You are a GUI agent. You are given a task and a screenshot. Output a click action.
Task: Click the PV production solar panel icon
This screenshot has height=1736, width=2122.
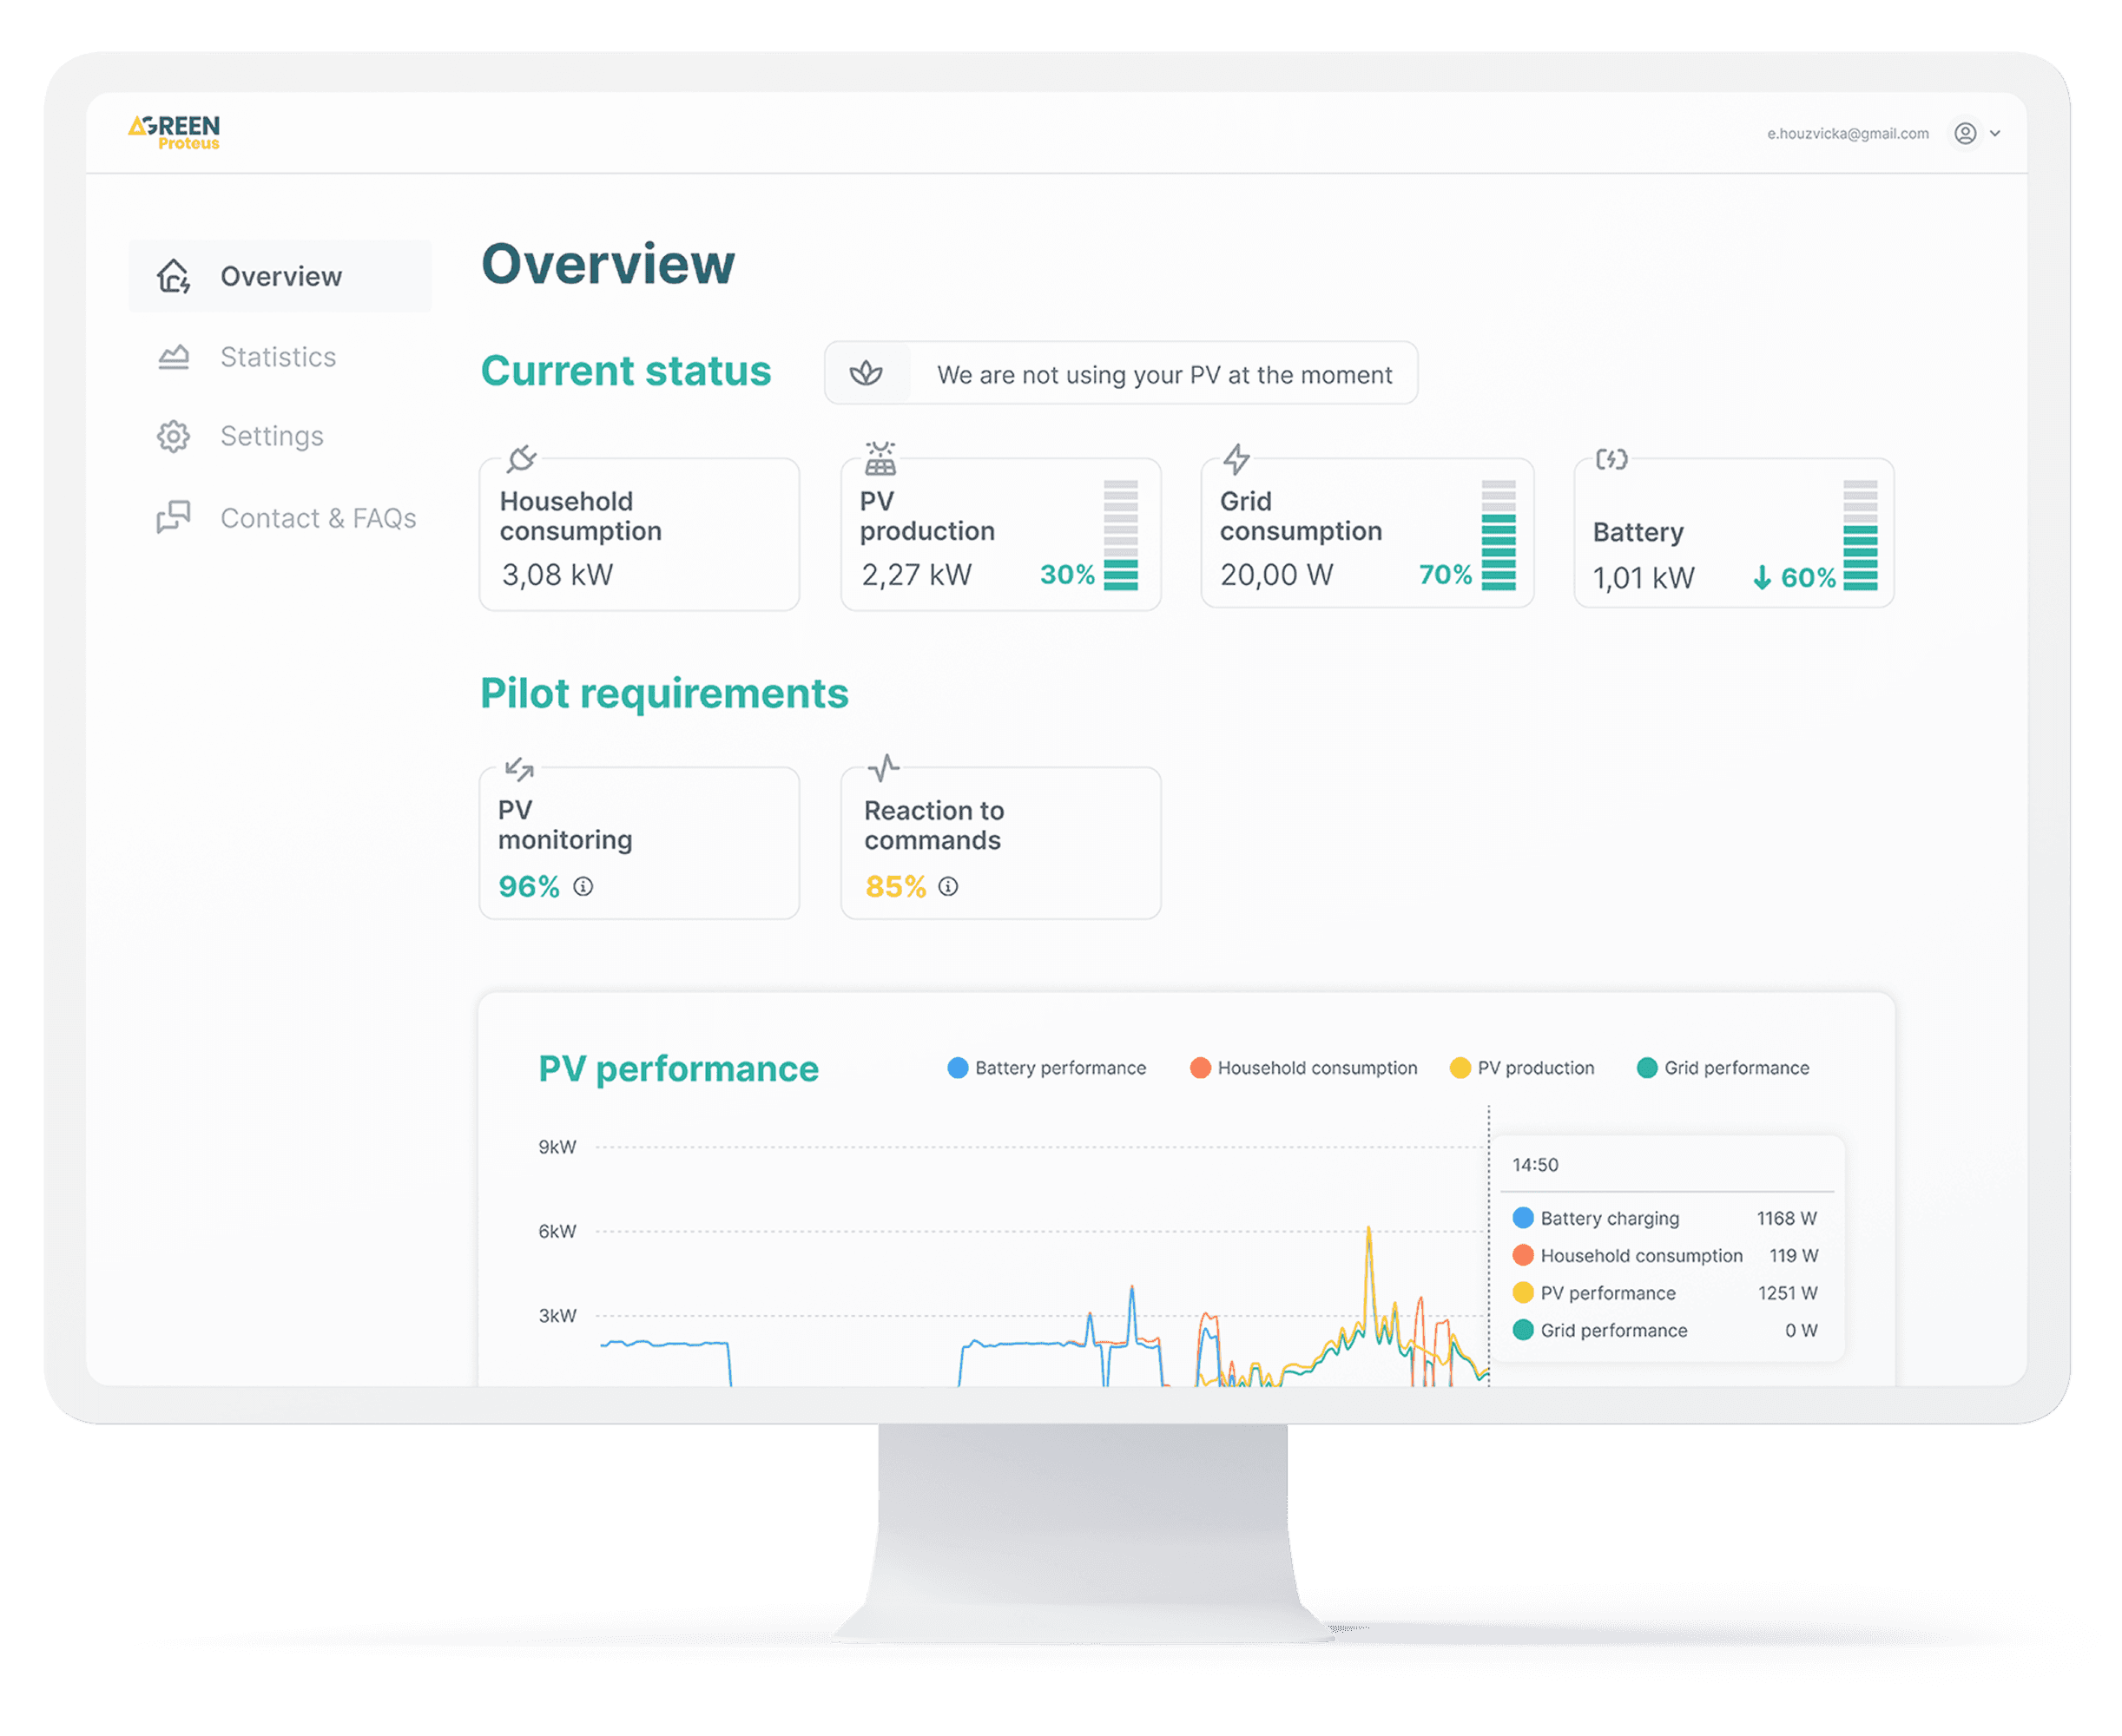pos(880,458)
